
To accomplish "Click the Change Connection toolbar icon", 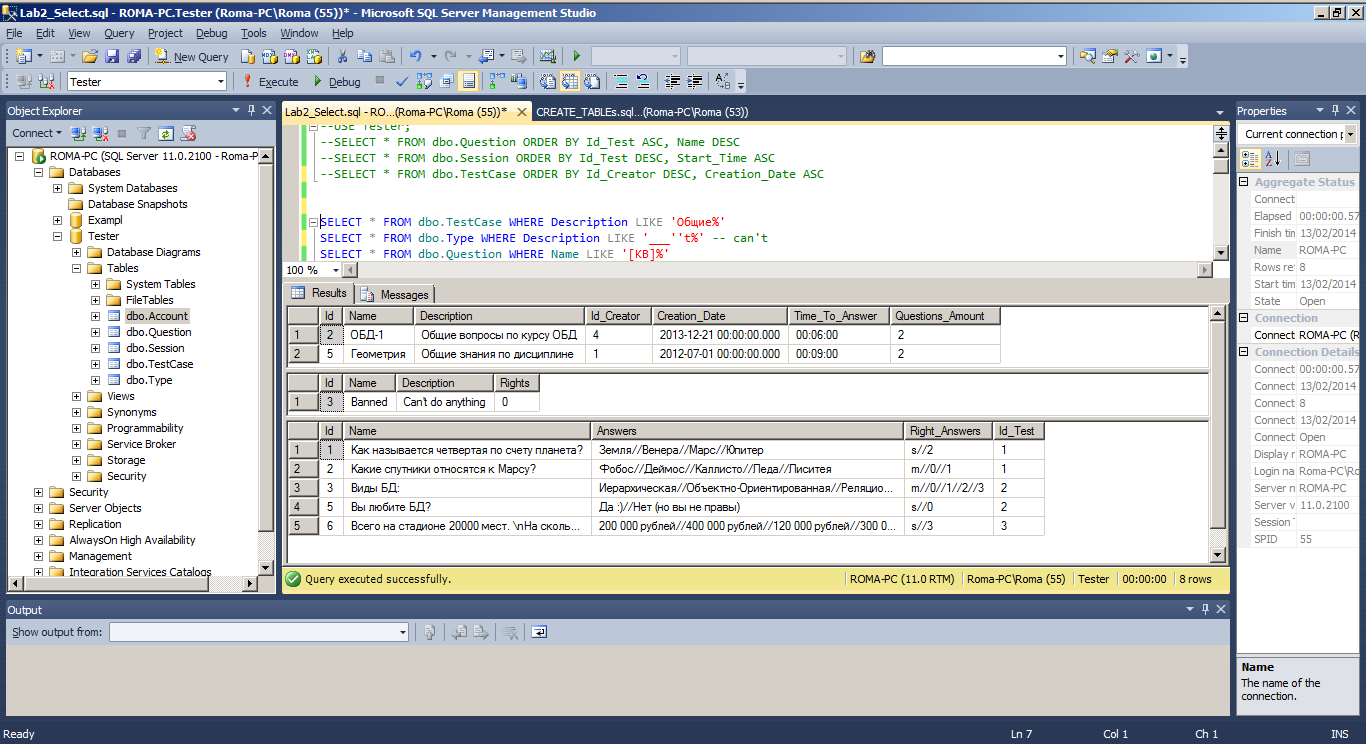I will coord(46,82).
